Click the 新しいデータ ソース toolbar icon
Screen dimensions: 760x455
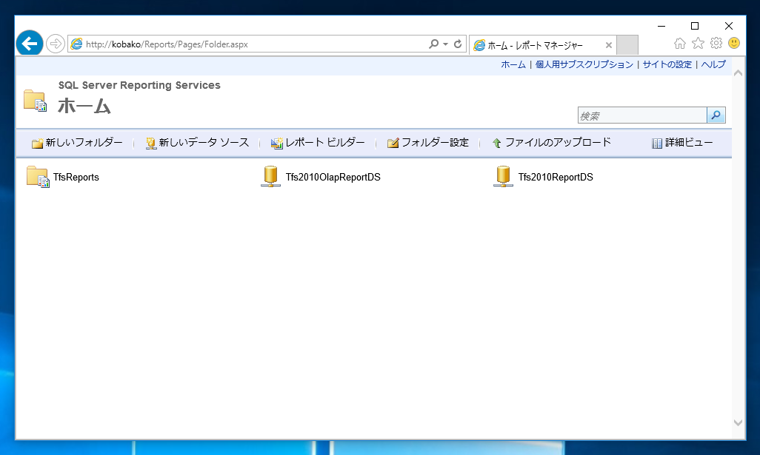click(151, 143)
